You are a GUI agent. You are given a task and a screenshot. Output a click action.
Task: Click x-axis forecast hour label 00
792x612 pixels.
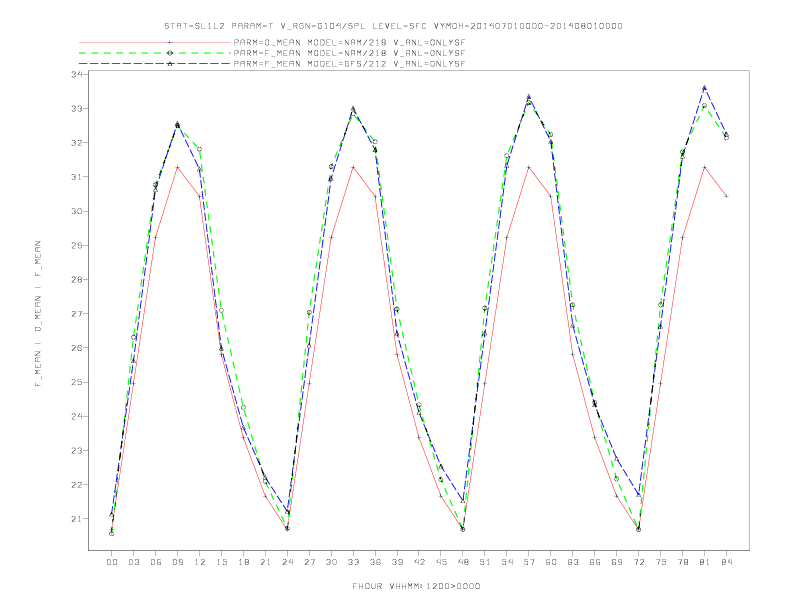tap(112, 562)
